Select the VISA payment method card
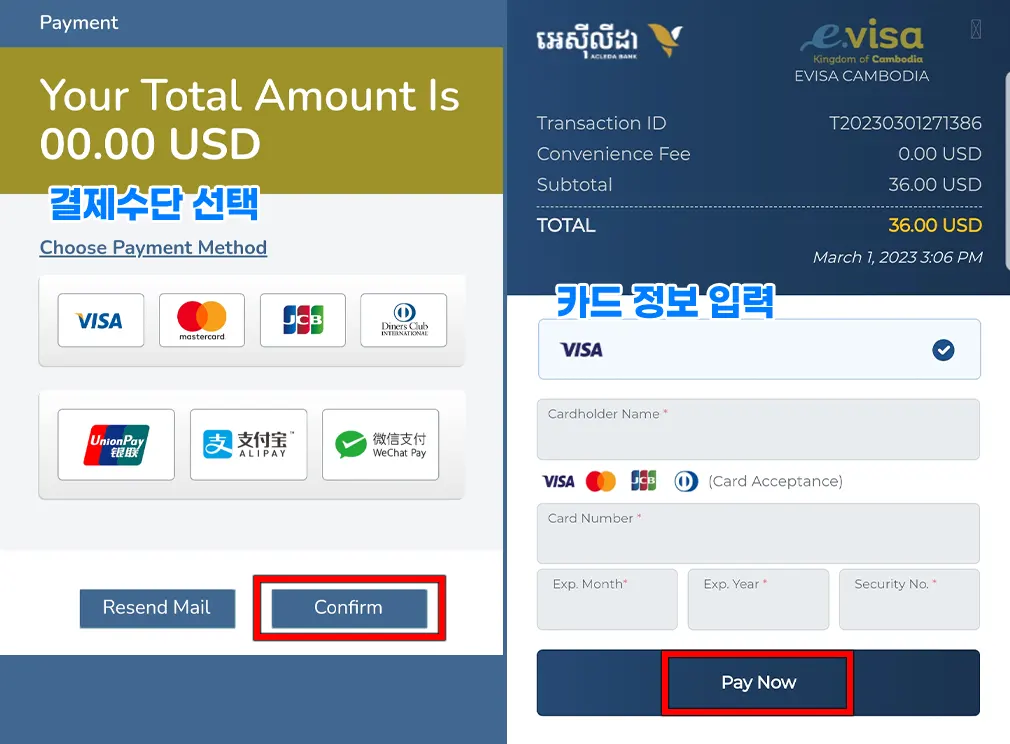 (100, 320)
